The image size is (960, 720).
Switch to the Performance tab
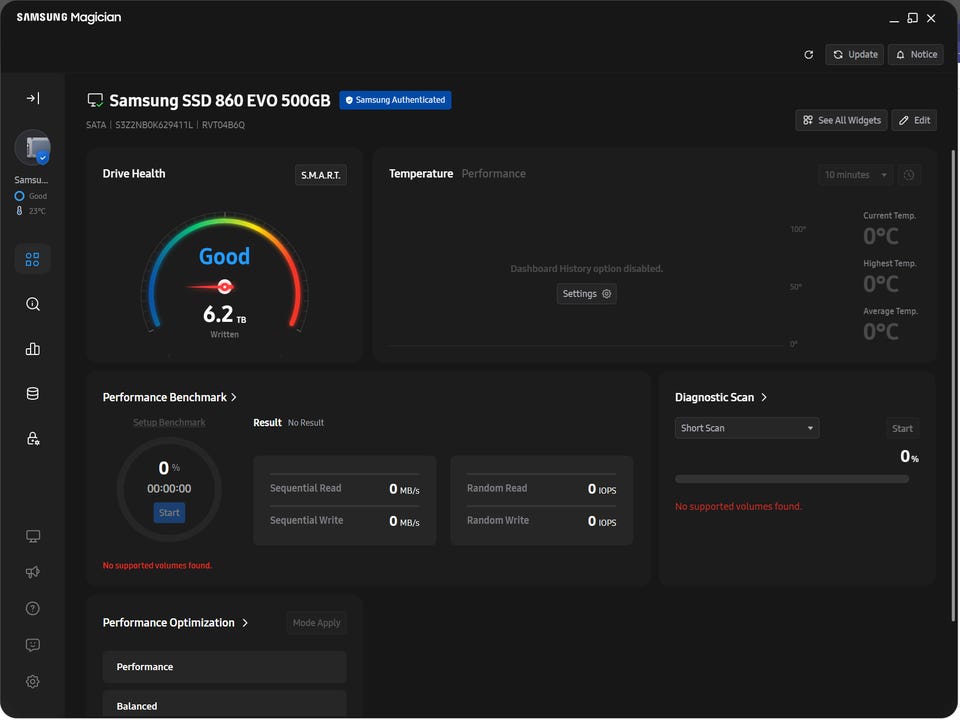[493, 174]
